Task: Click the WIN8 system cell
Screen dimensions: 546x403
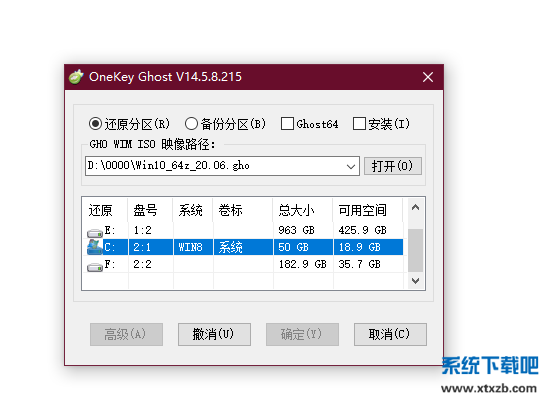Action: pos(190,247)
